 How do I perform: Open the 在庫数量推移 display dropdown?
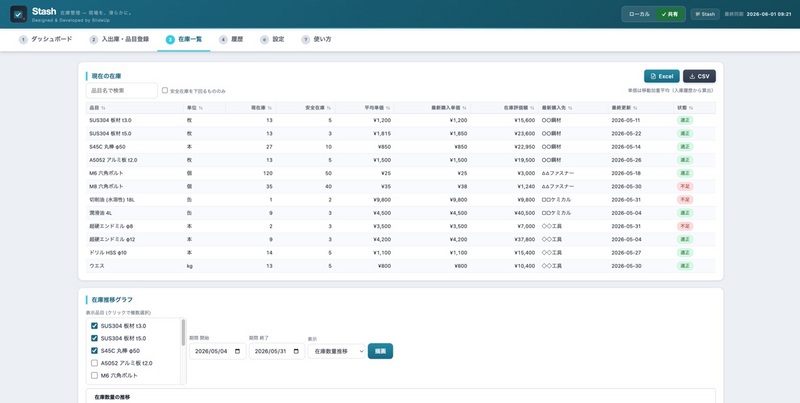point(336,351)
